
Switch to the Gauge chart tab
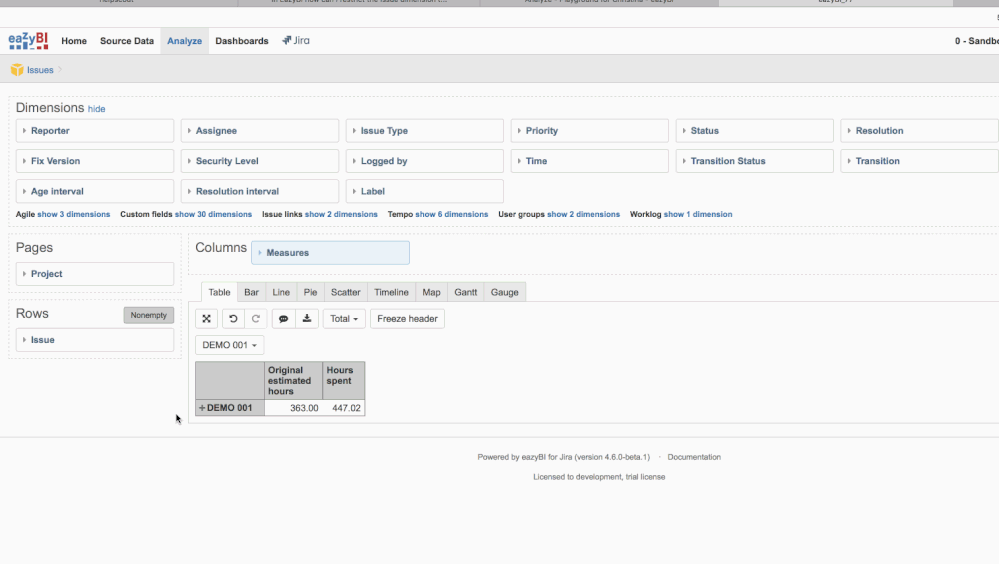click(505, 292)
